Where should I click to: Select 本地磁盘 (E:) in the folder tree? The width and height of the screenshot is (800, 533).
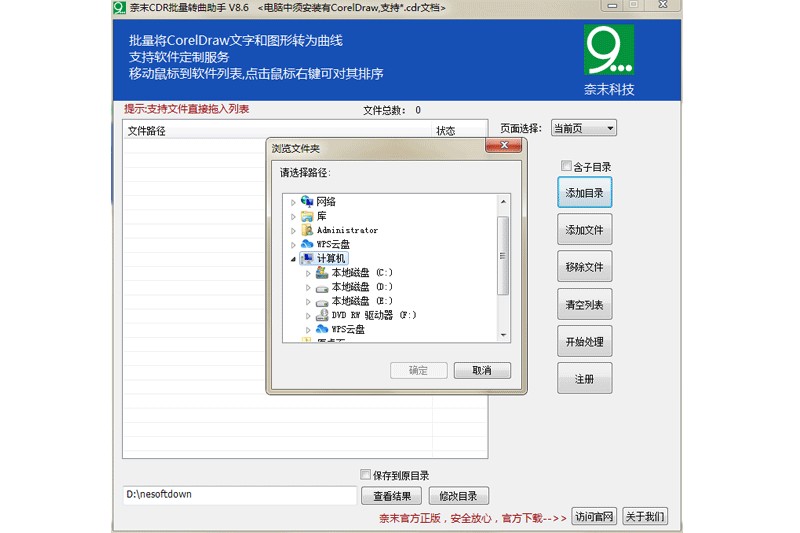click(x=362, y=301)
